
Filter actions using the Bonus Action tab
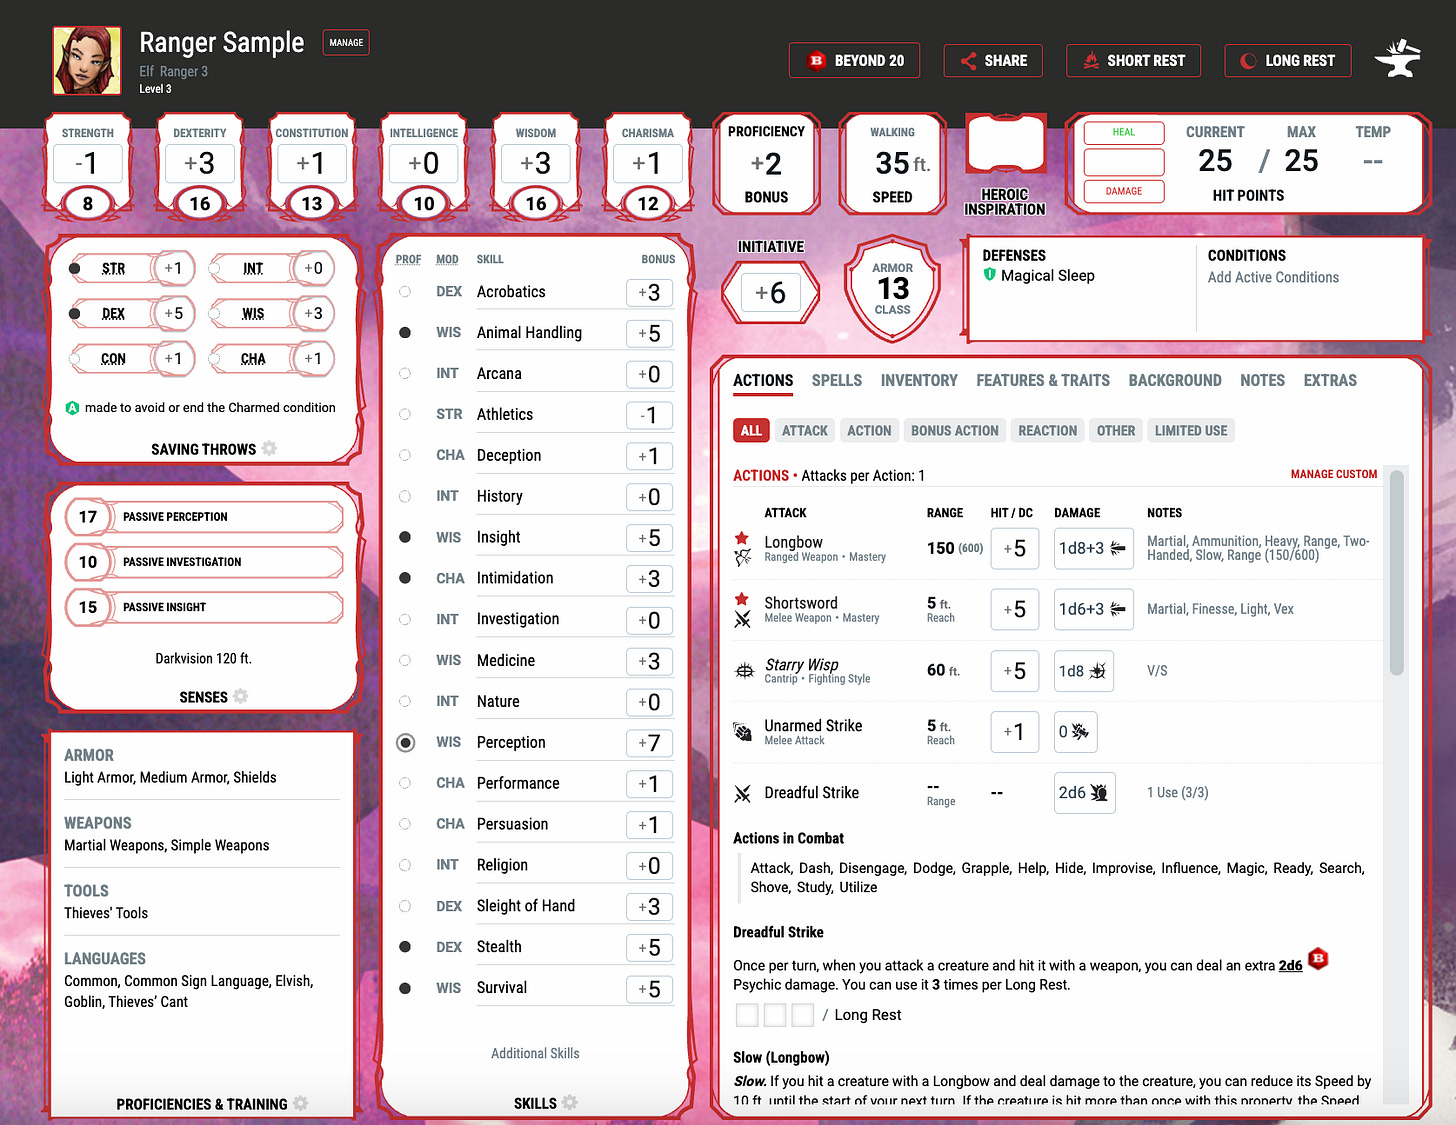click(x=954, y=430)
